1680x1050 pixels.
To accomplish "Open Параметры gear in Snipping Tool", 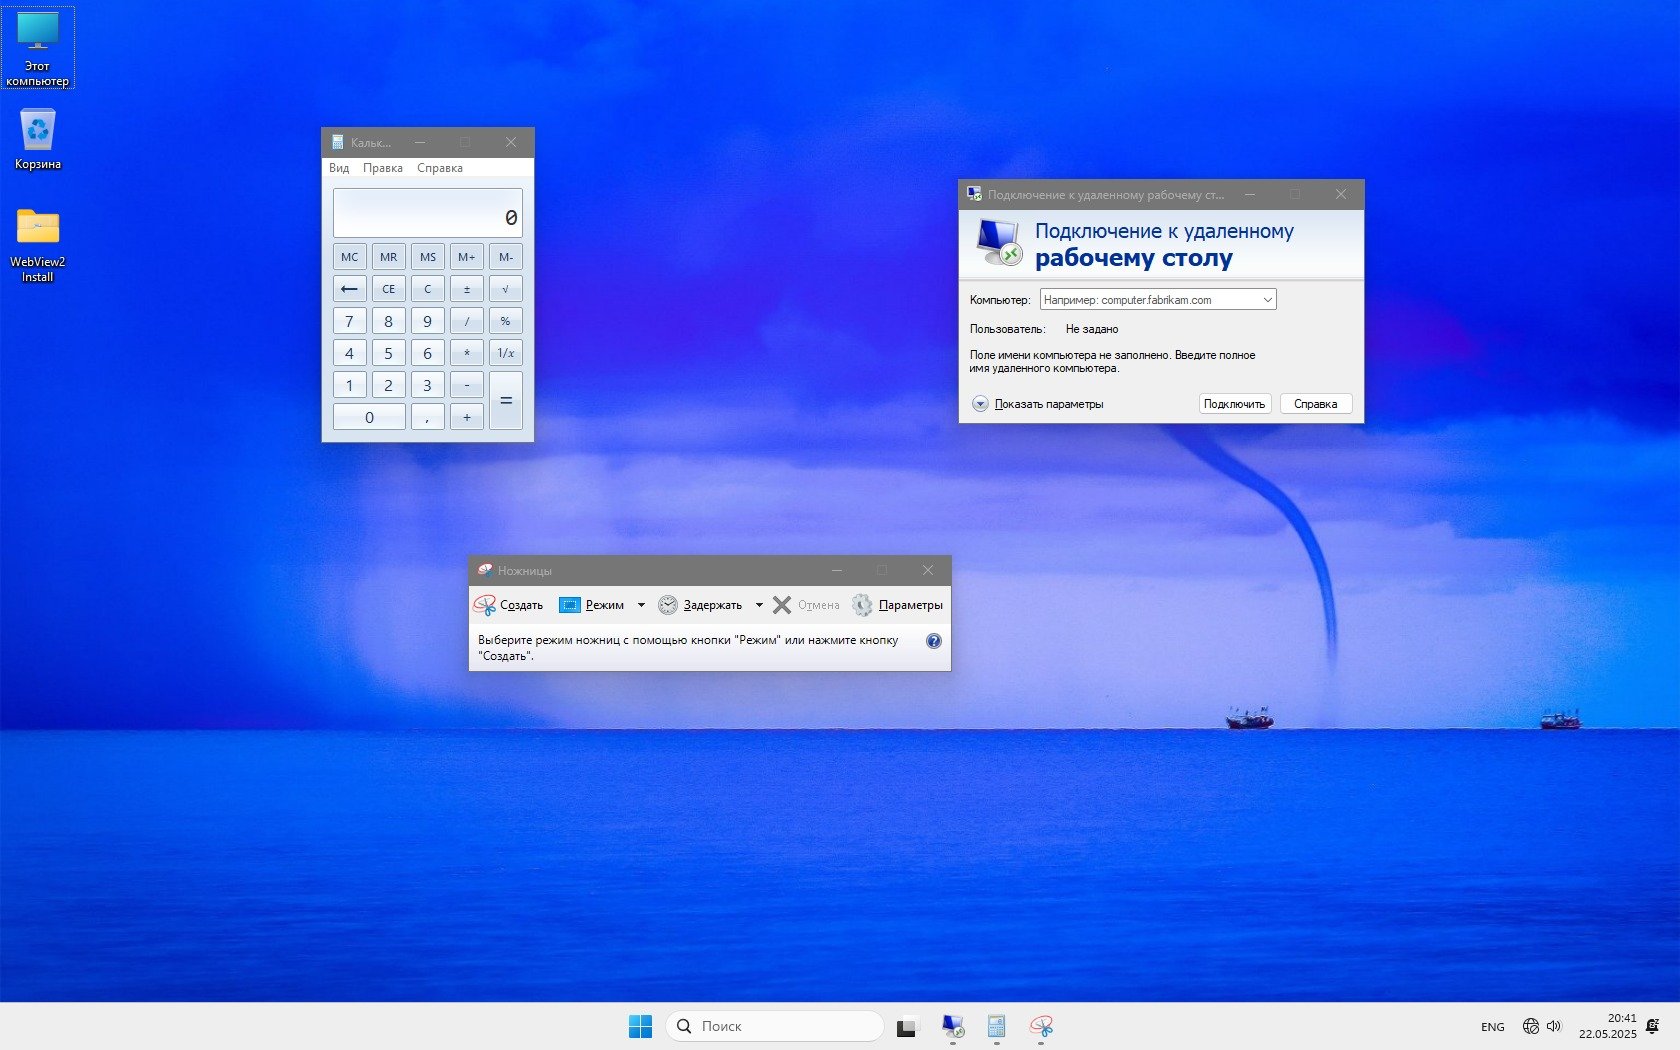I will (x=862, y=605).
